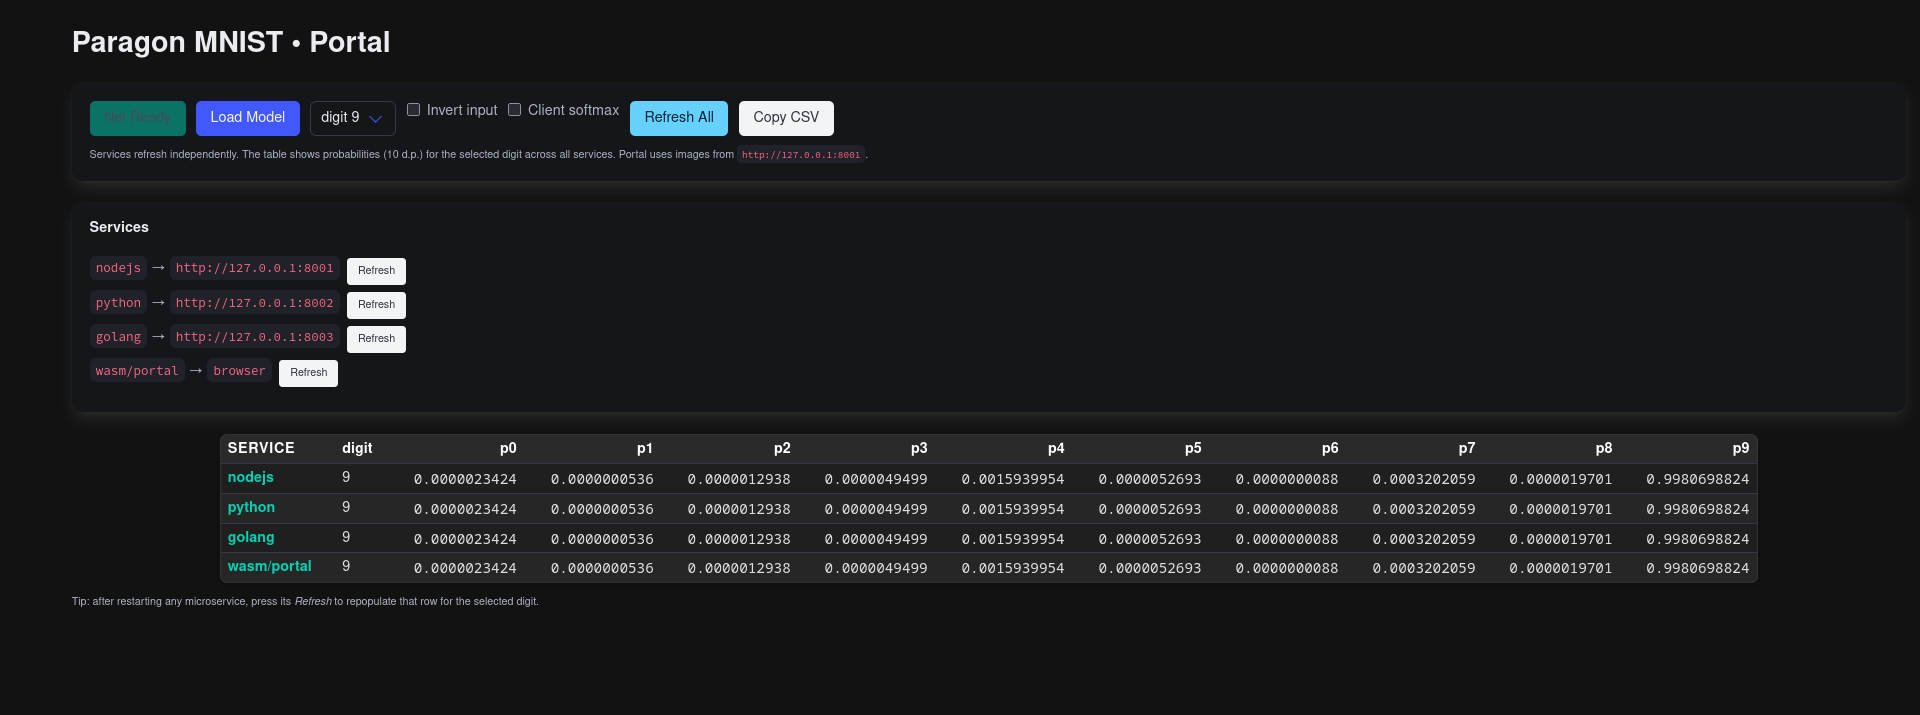Click golang row p0 value 0.0000023424

point(465,539)
